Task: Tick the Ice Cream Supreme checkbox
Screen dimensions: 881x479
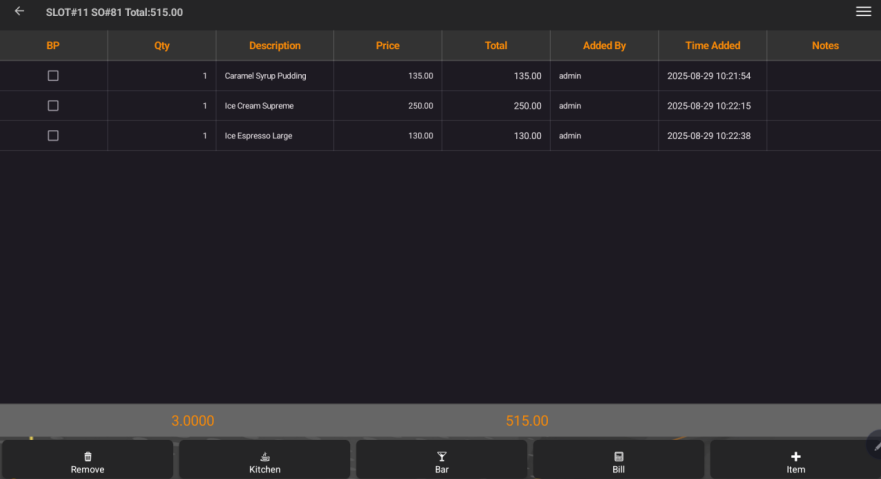Action: point(53,106)
